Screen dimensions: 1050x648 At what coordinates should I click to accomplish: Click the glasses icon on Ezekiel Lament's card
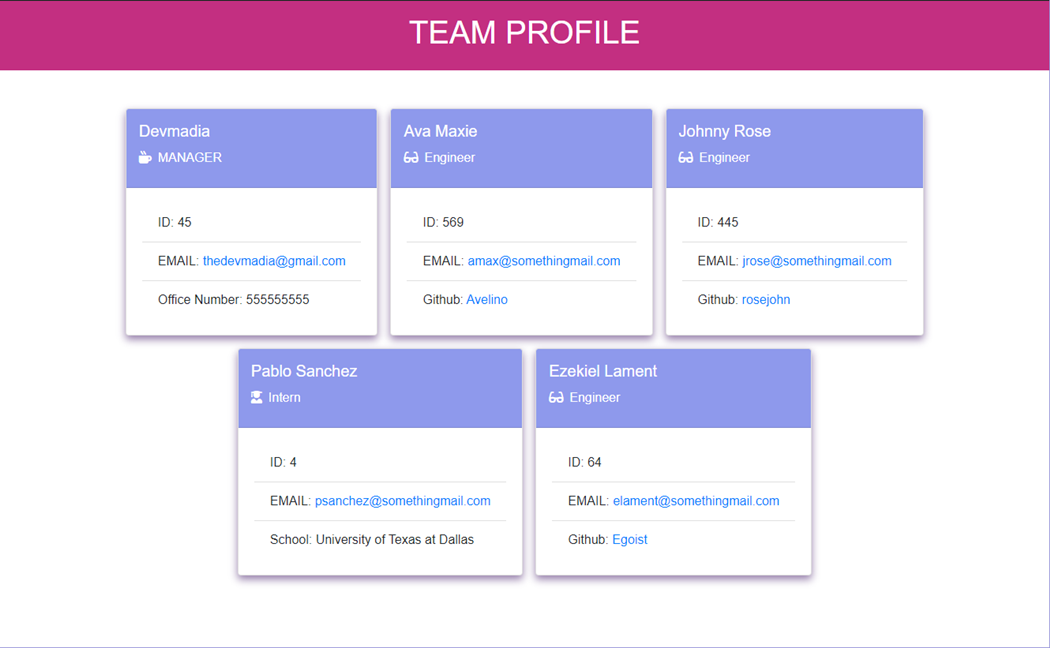[556, 398]
